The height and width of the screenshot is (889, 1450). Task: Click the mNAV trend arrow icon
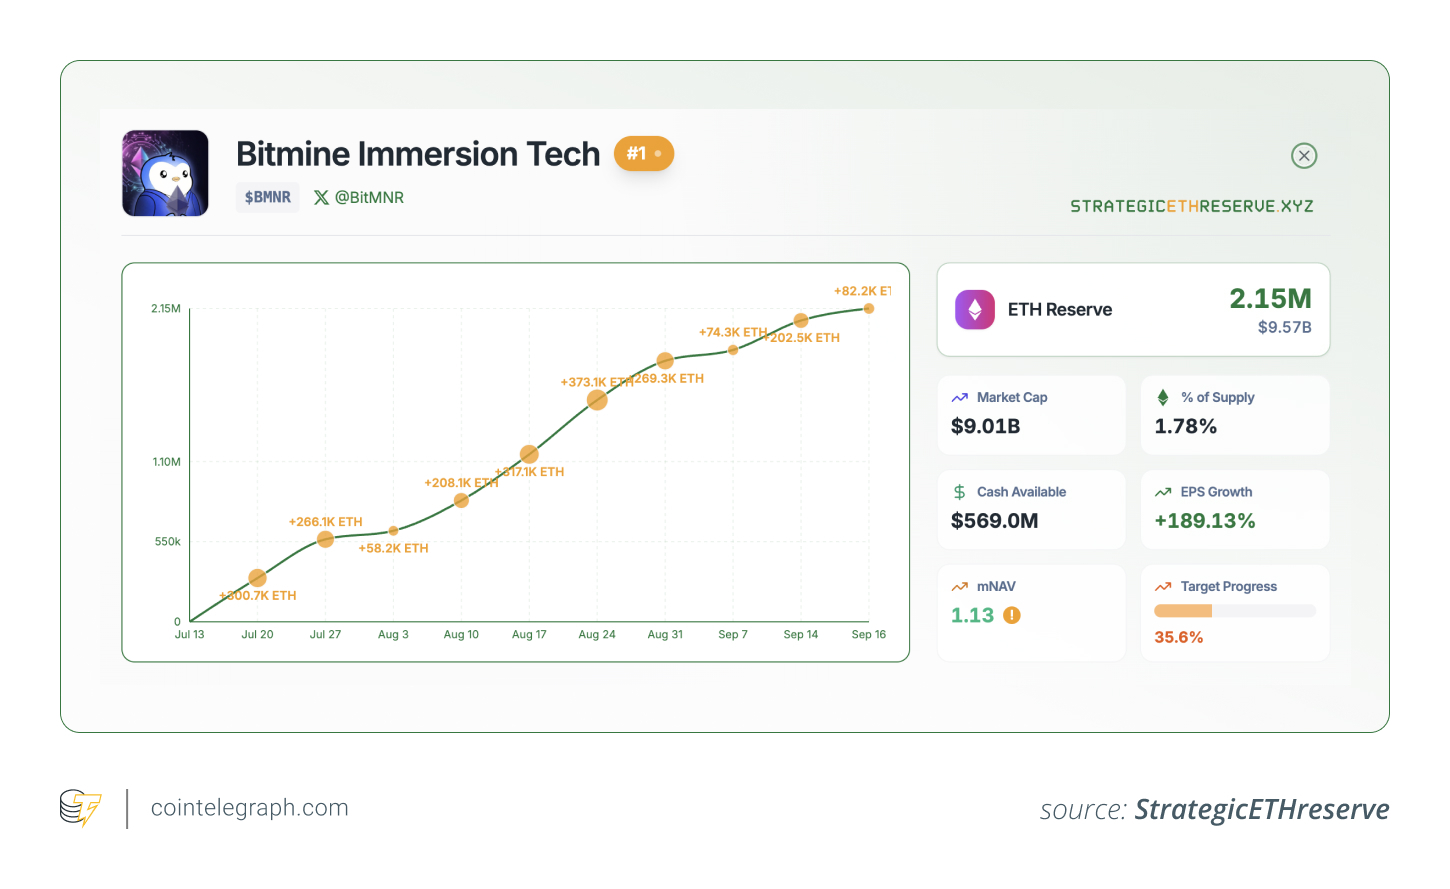coord(961,586)
